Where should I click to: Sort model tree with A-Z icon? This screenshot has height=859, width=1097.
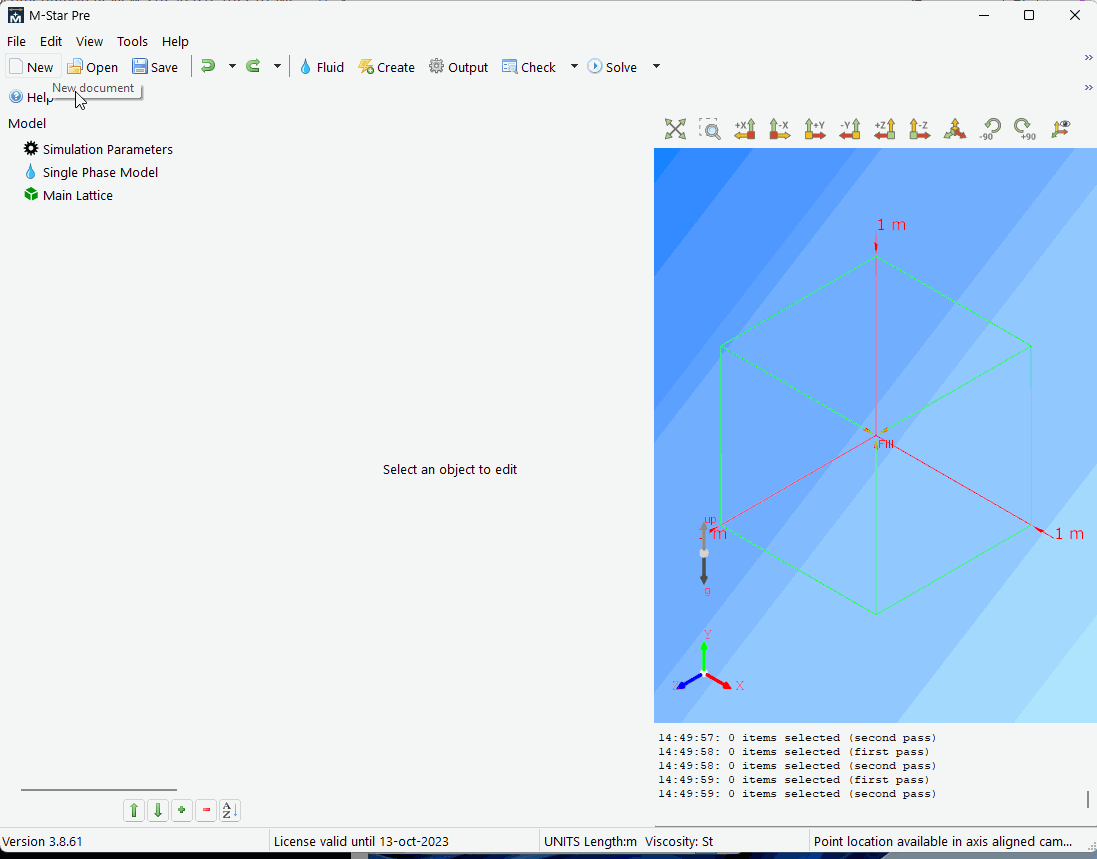point(230,811)
